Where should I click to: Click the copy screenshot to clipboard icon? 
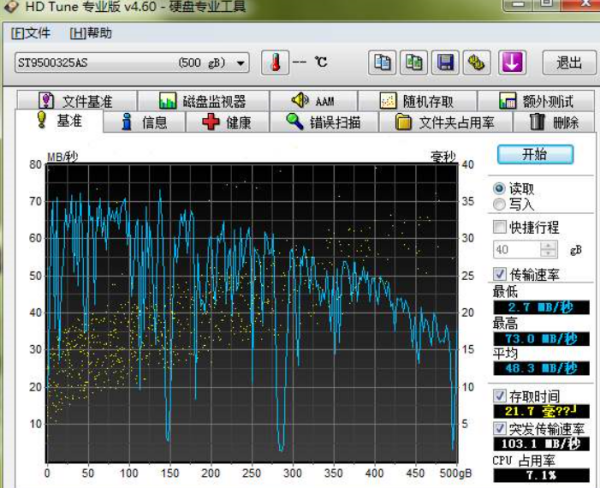[x=414, y=62]
